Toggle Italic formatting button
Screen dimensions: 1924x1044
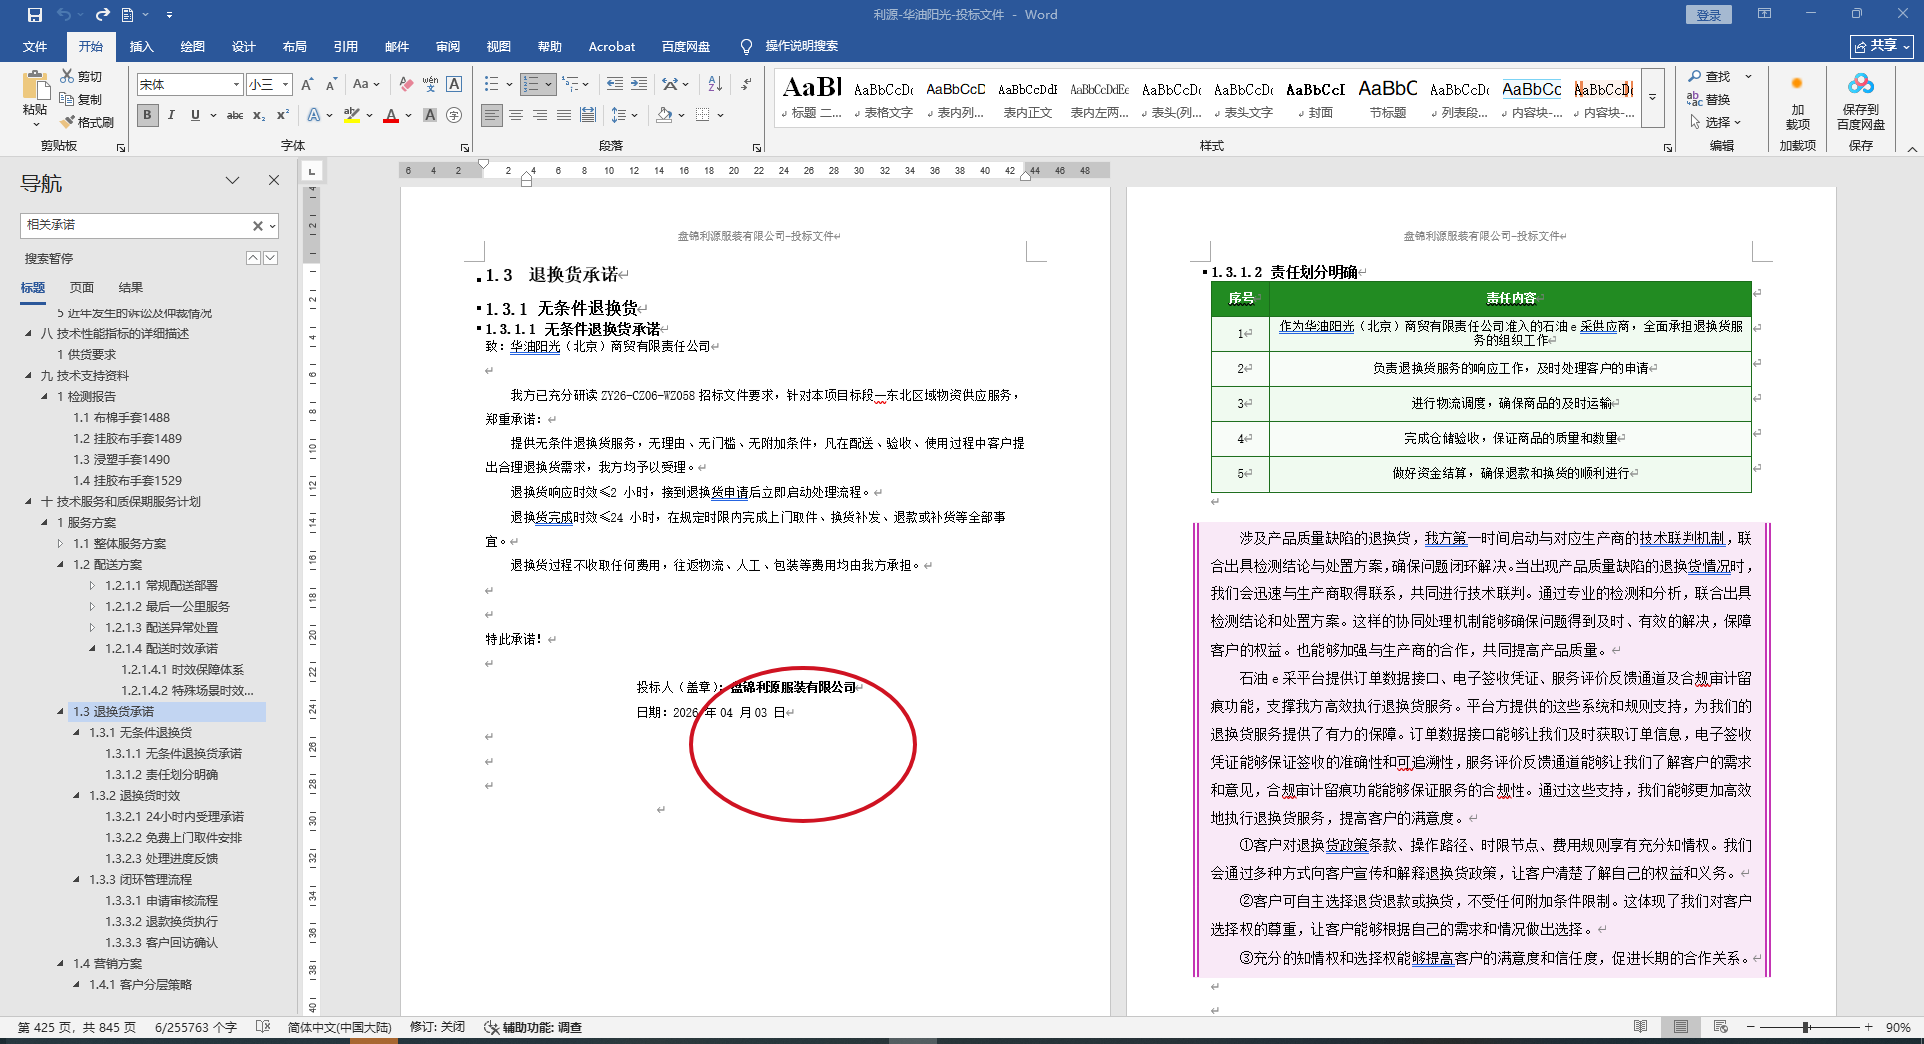click(x=171, y=116)
